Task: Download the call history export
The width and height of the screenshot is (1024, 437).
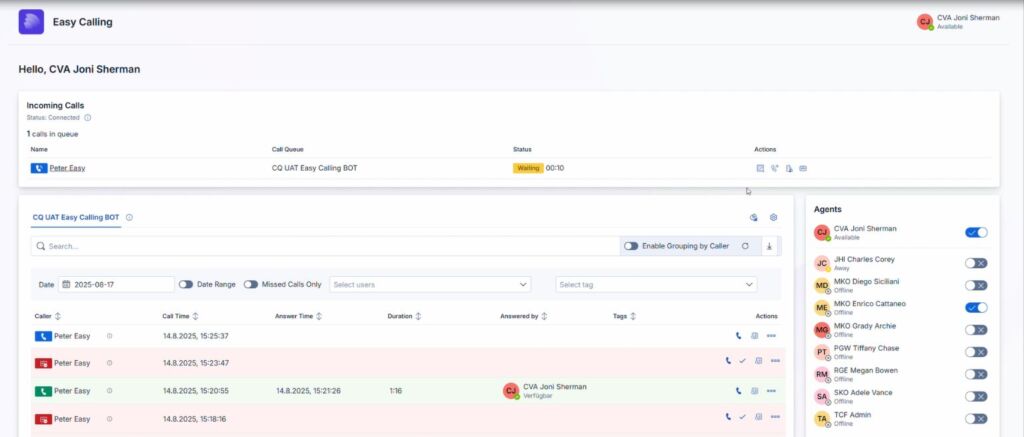Action: 769,245
